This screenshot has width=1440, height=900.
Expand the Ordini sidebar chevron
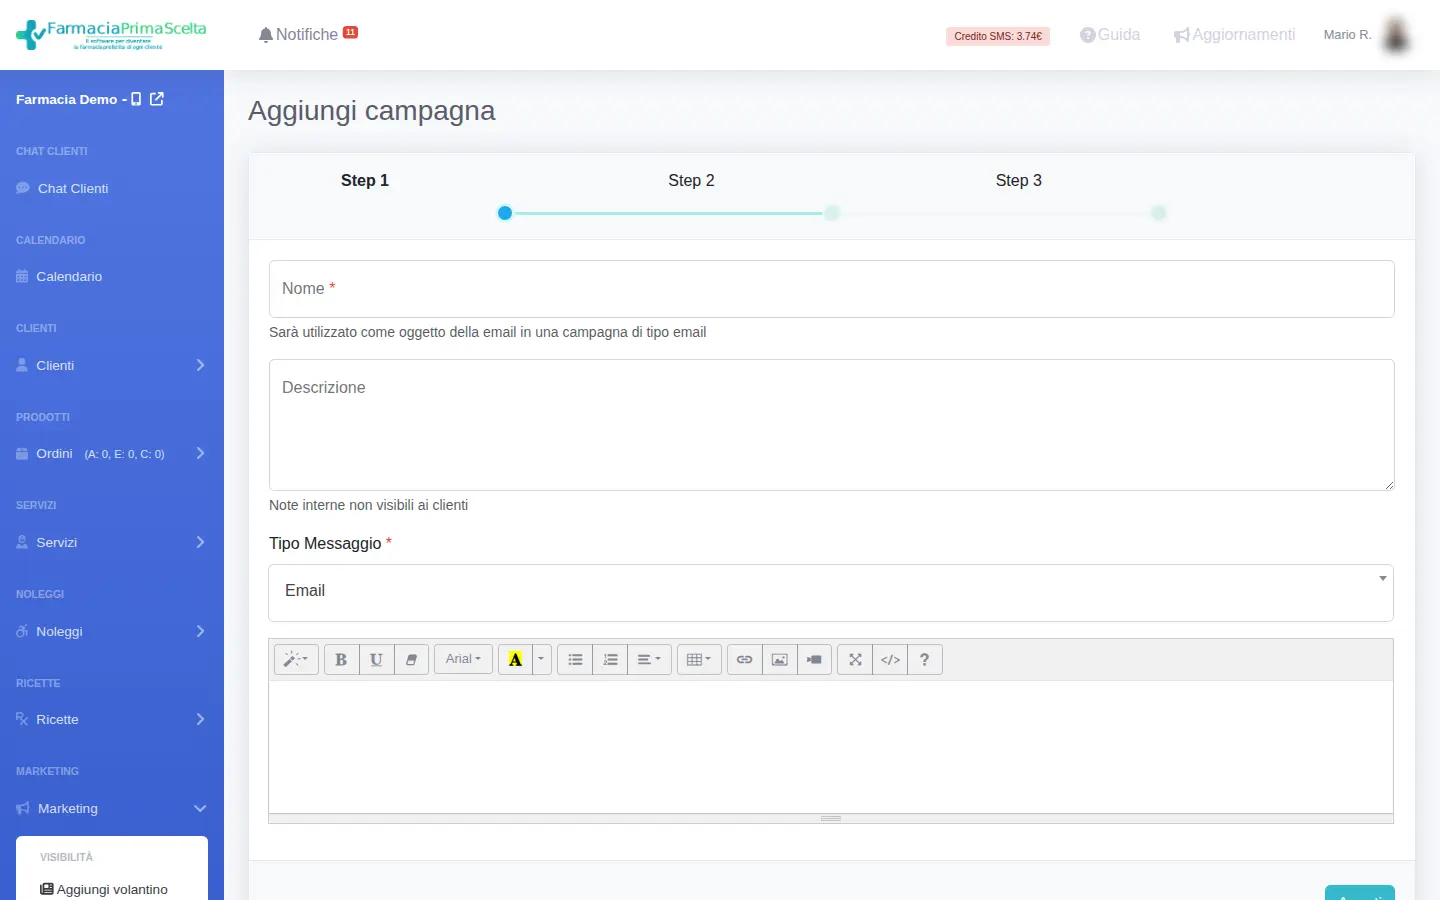[200, 453]
